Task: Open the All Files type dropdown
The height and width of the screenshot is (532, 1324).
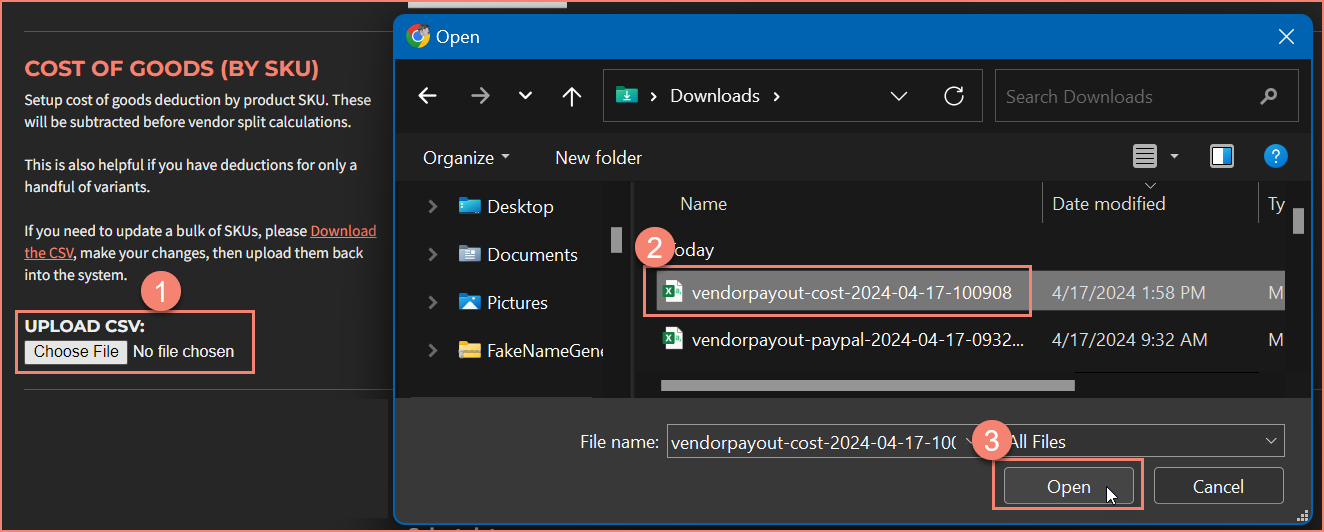Action: (x=1144, y=441)
